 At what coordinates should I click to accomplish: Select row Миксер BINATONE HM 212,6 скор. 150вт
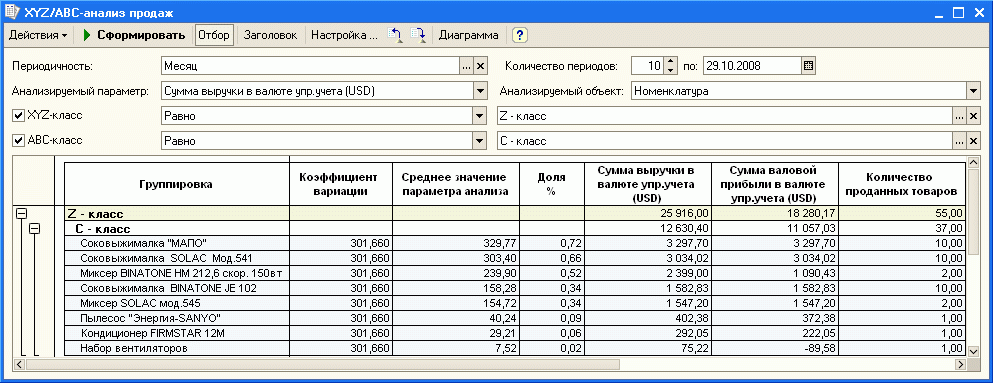(515, 273)
